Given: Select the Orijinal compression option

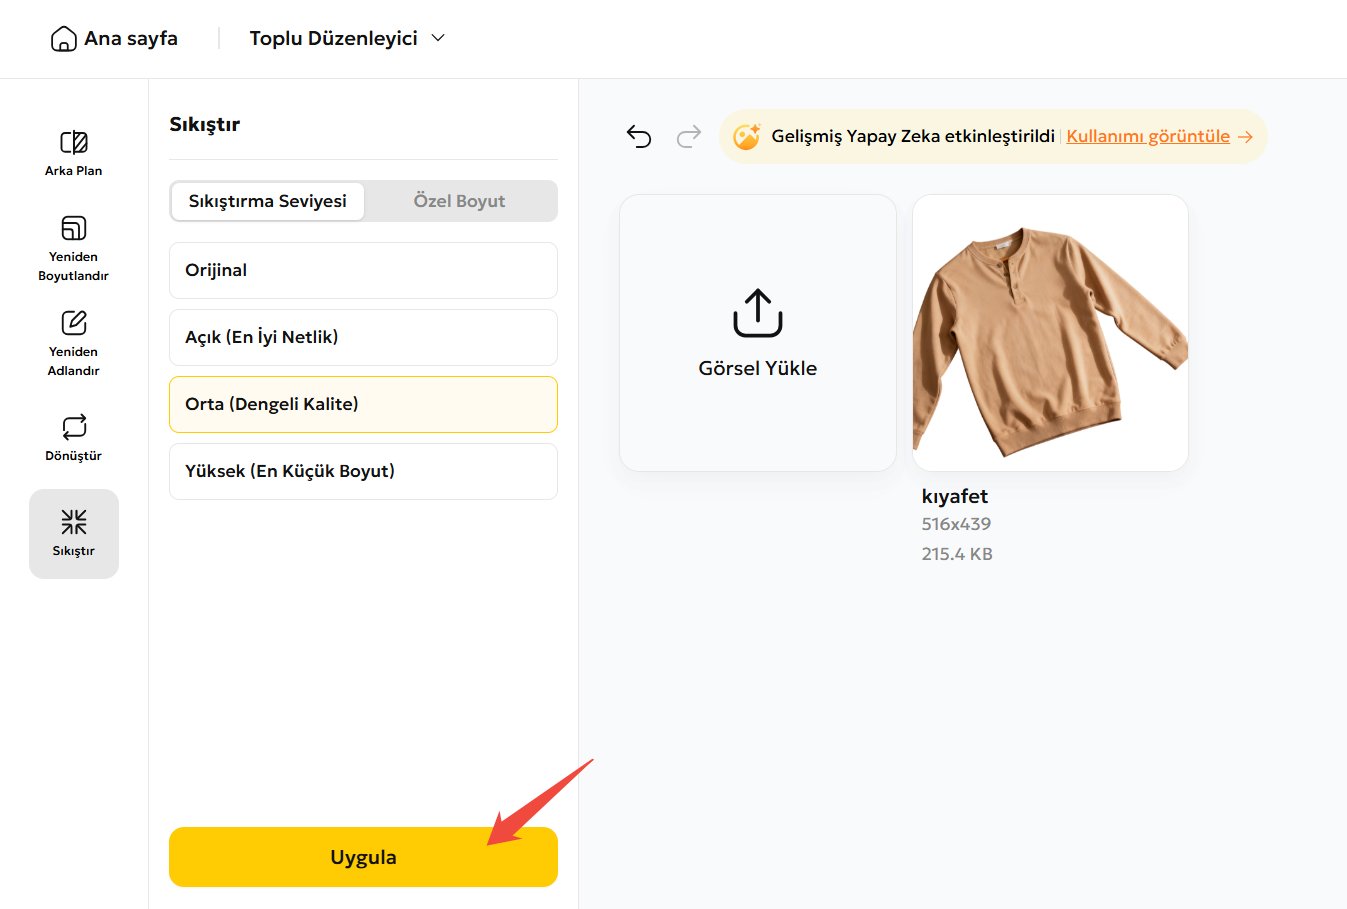Looking at the screenshot, I should coord(363,270).
